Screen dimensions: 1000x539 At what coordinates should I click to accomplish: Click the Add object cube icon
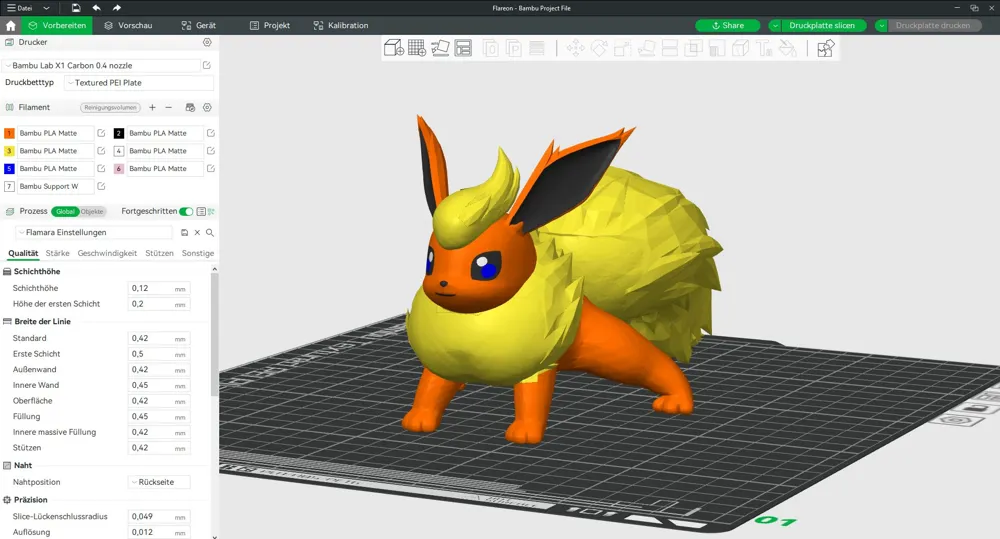(393, 48)
